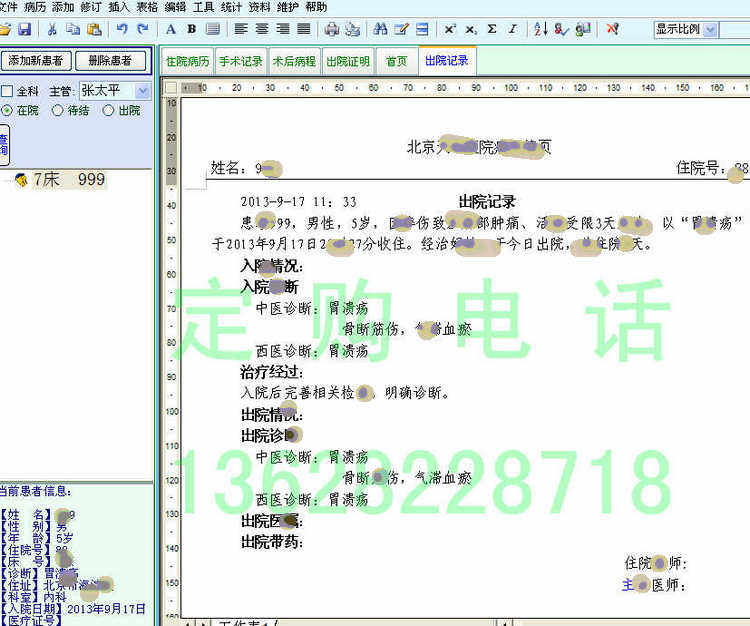
Task: Click the 添加新患者 button
Action: [36, 61]
